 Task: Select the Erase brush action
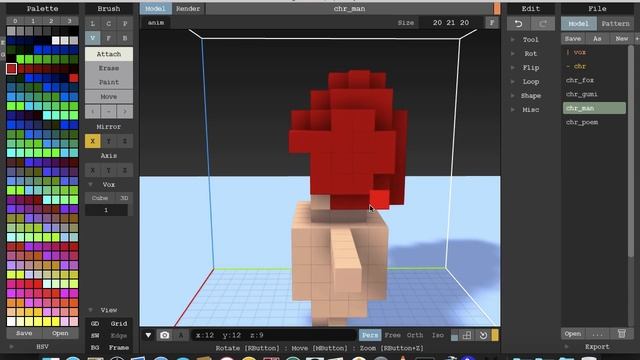coord(109,68)
